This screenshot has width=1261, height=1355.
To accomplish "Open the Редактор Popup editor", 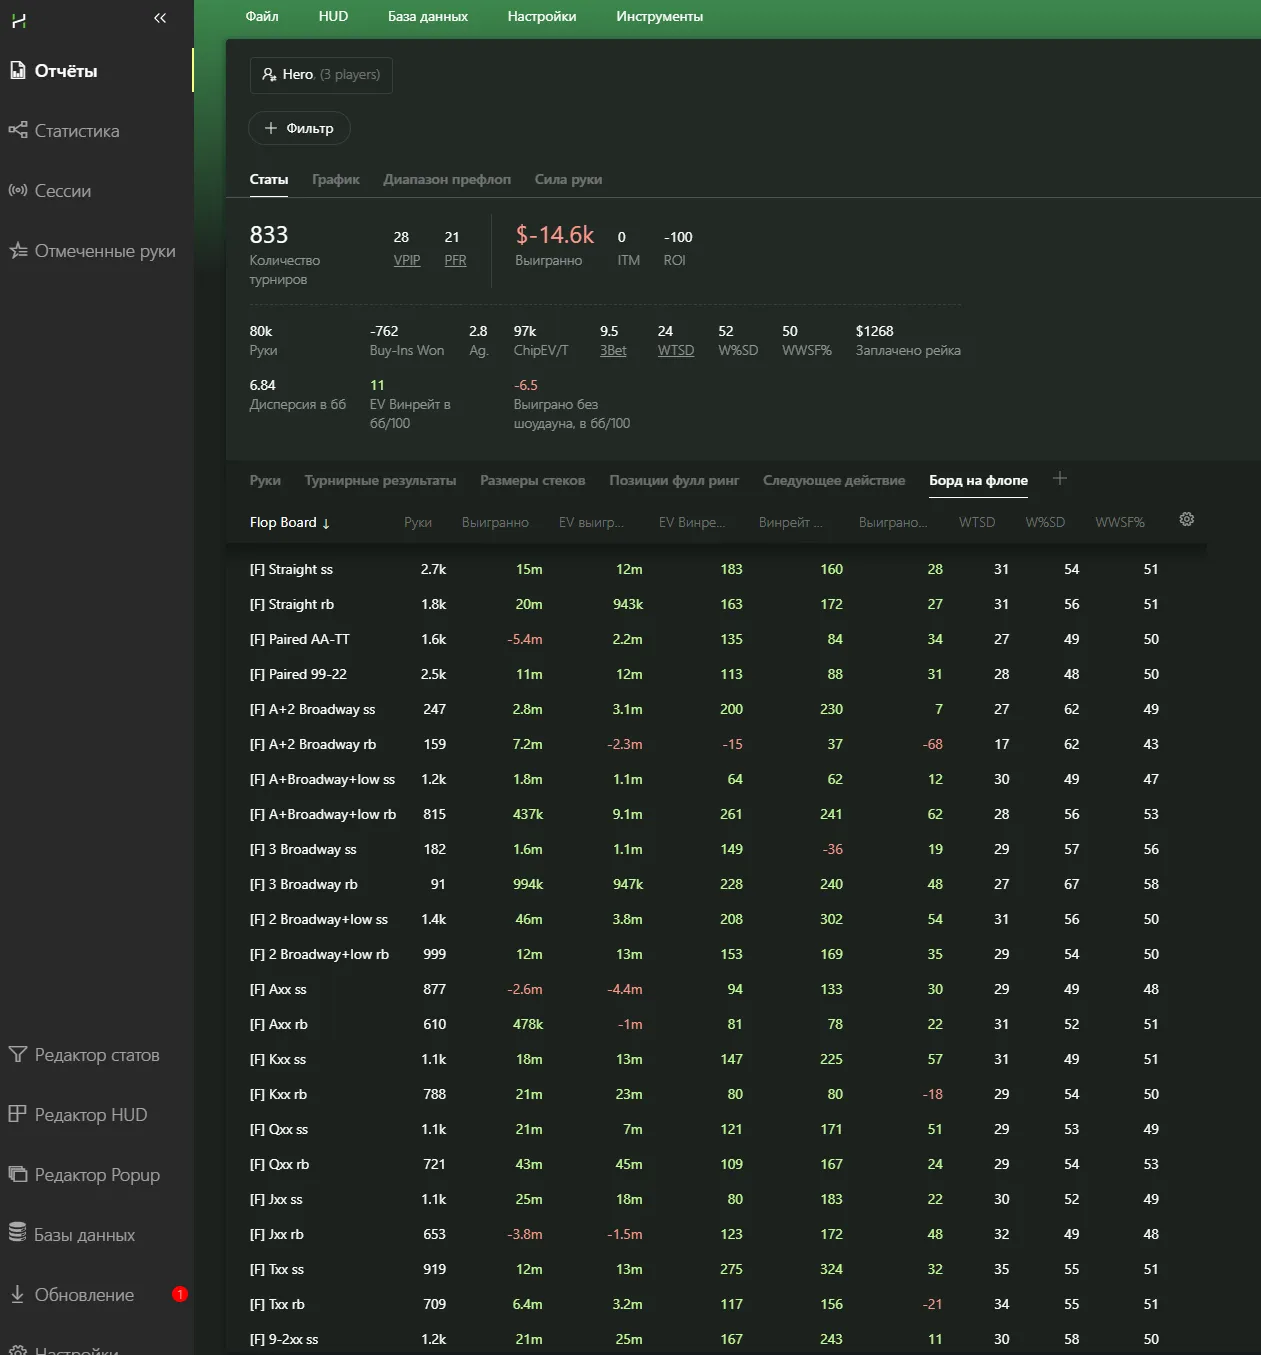I will point(96,1175).
